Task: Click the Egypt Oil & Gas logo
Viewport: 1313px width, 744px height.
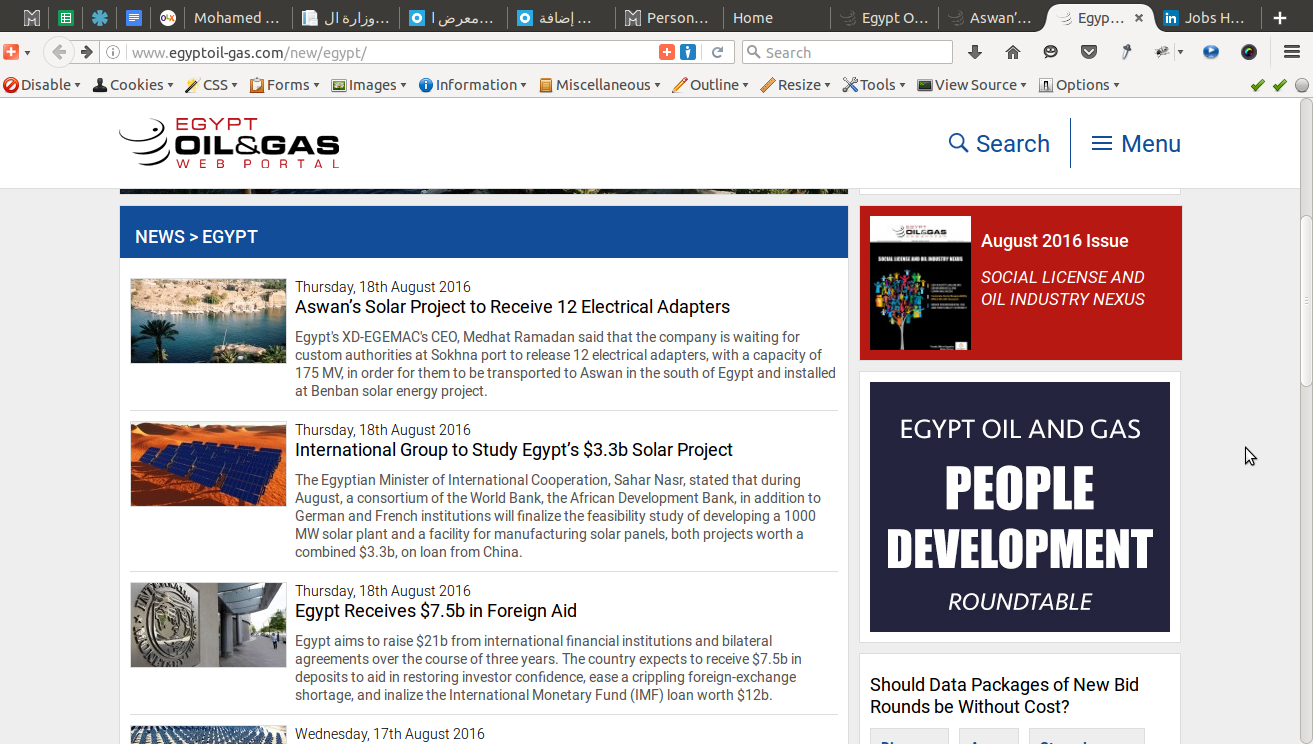Action: [x=229, y=143]
